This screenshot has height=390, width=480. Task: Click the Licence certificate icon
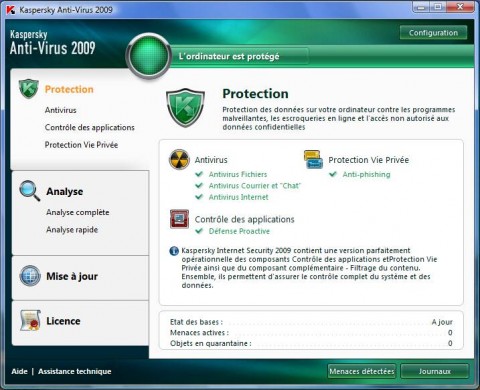[x=30, y=320]
